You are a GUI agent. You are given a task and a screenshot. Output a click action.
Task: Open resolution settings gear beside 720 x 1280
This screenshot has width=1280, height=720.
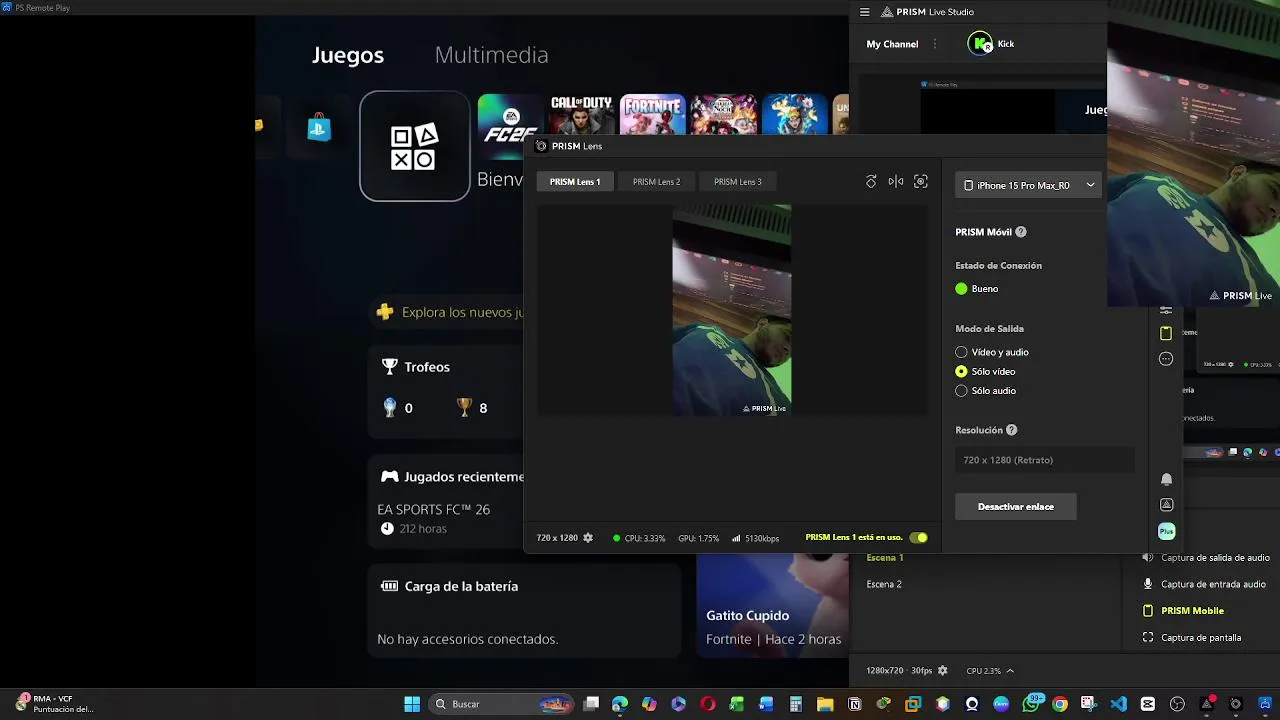click(x=588, y=538)
